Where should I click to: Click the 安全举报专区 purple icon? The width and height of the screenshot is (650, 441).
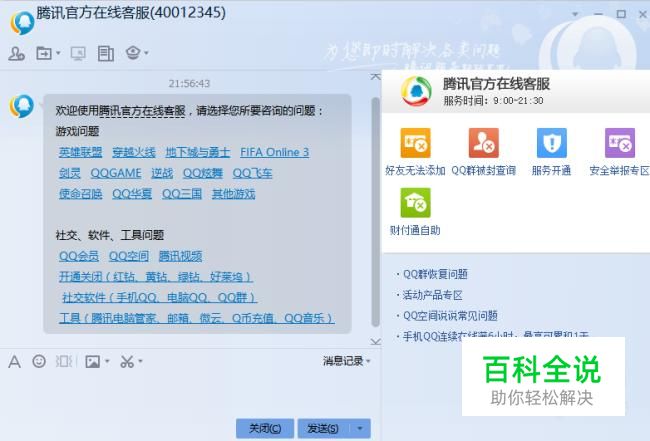pos(620,143)
